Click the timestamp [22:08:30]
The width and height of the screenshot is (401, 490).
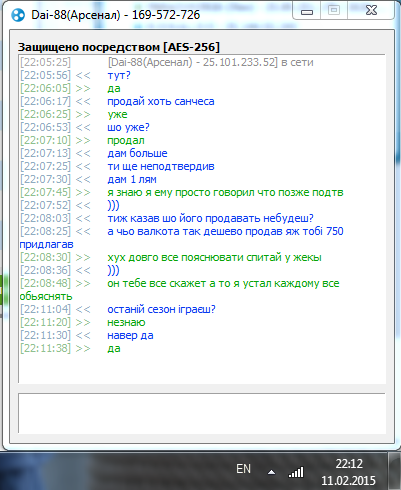(45, 257)
